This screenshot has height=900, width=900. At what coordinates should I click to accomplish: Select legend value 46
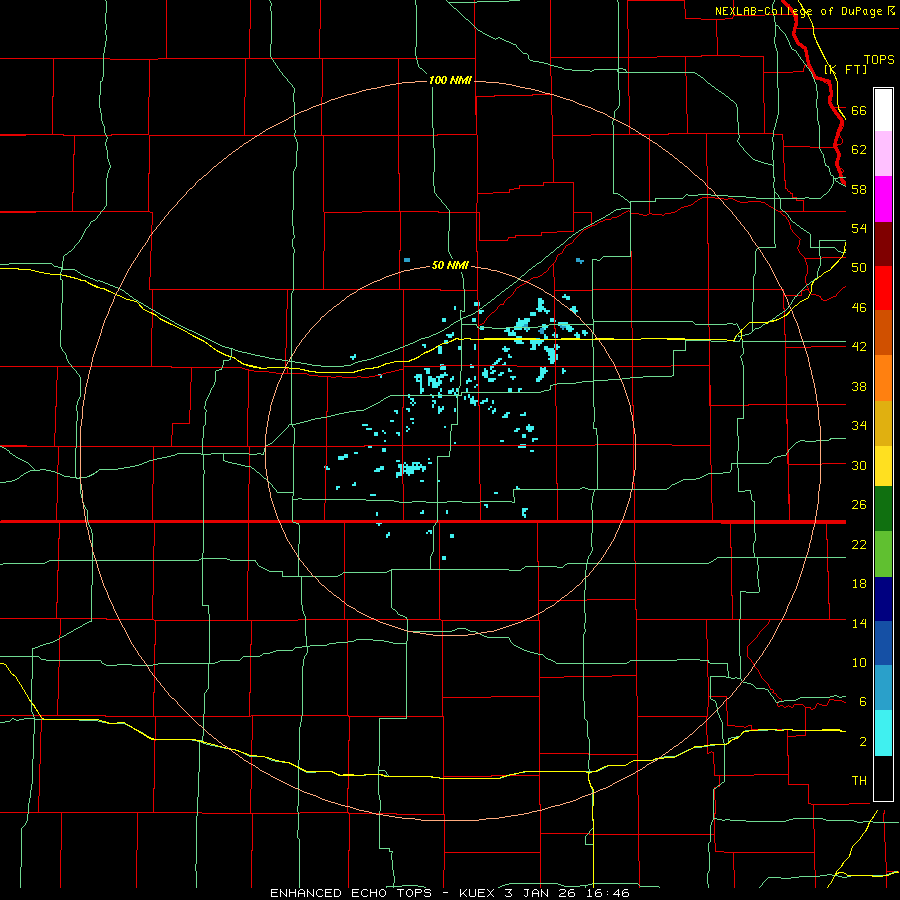859,308
